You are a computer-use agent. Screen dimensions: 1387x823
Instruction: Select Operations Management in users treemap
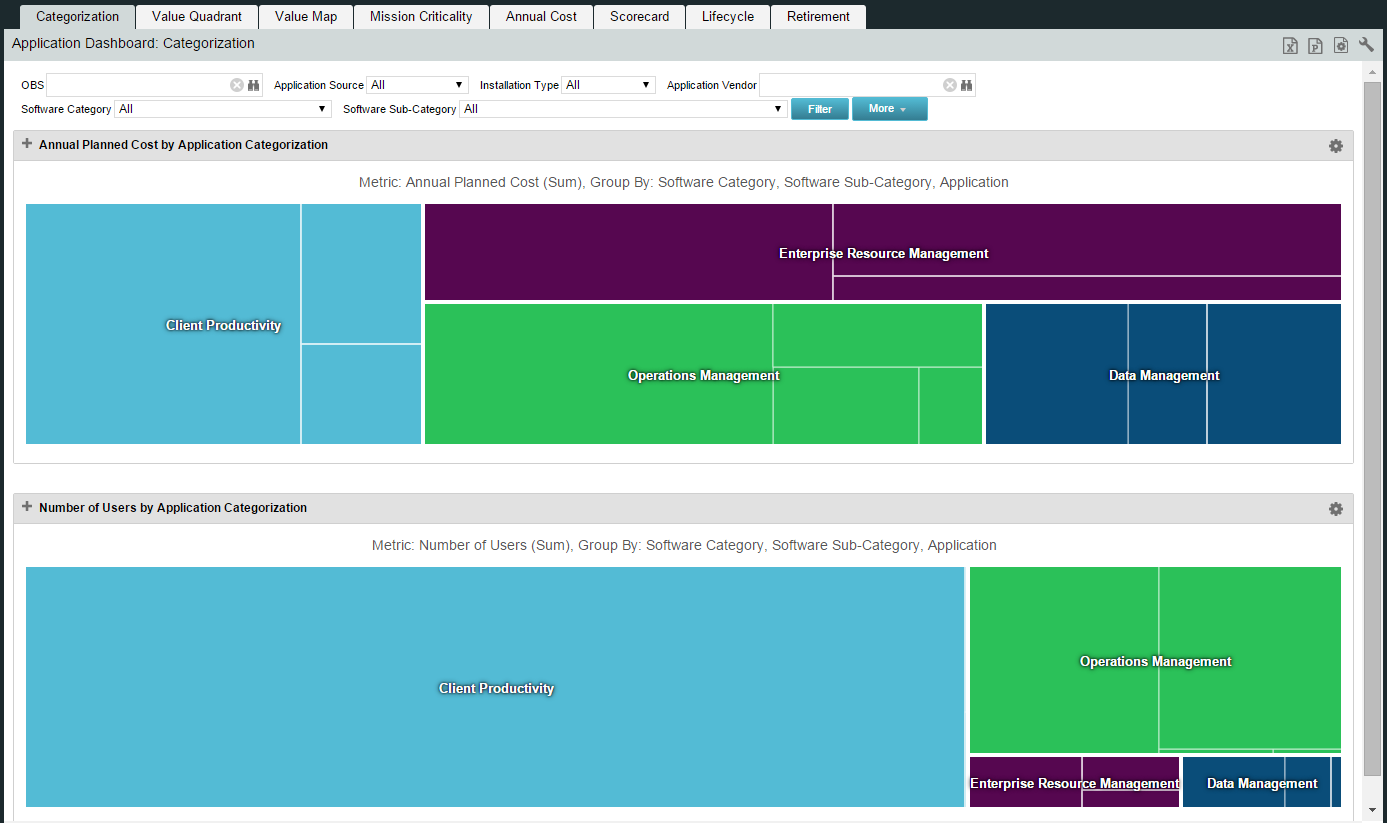coord(1155,661)
